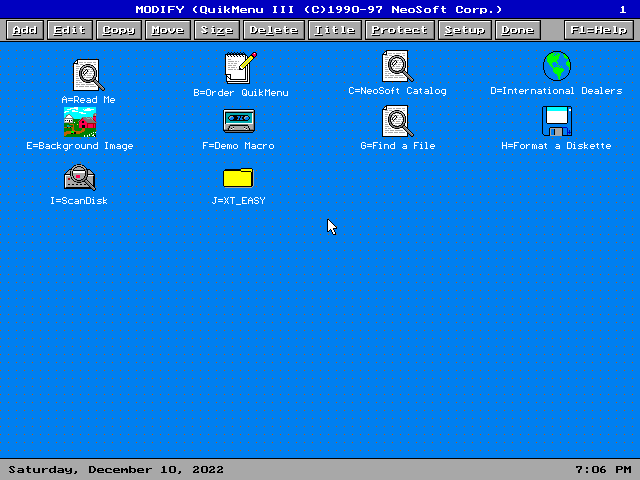Select the Format a Diskette floppy icon

pos(557,121)
